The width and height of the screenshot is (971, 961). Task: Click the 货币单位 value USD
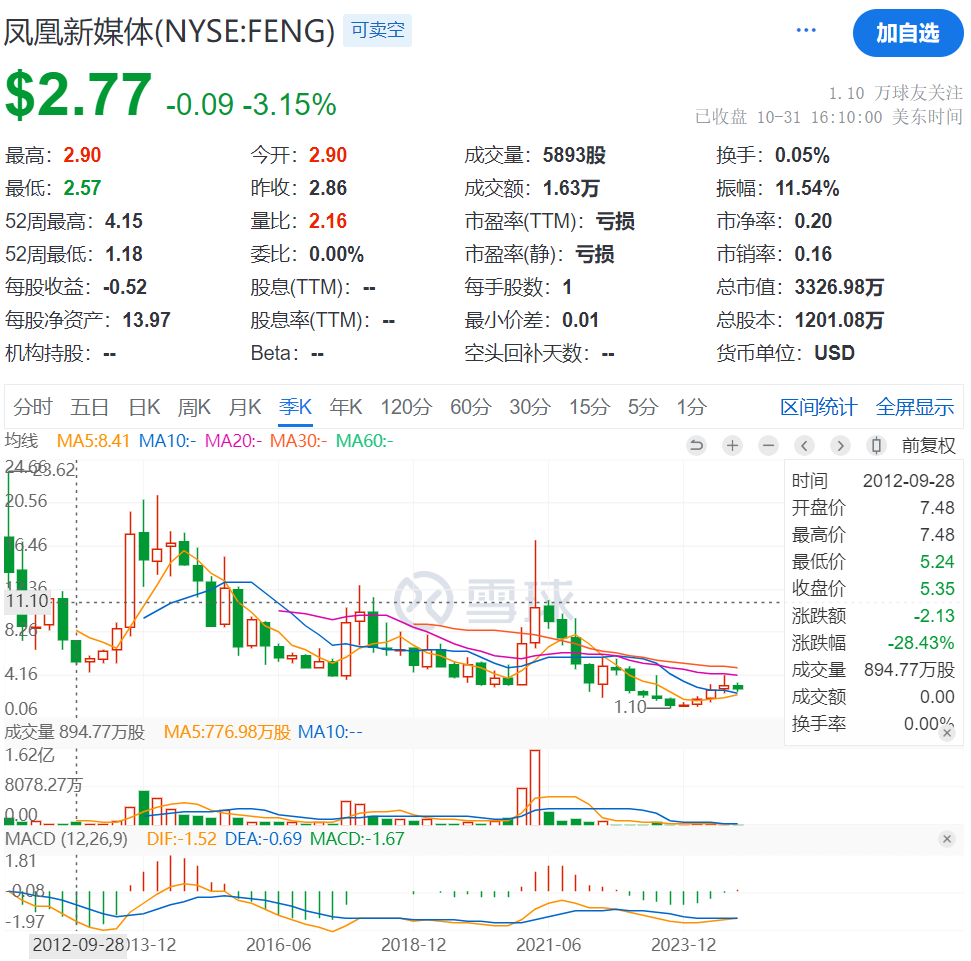834,352
